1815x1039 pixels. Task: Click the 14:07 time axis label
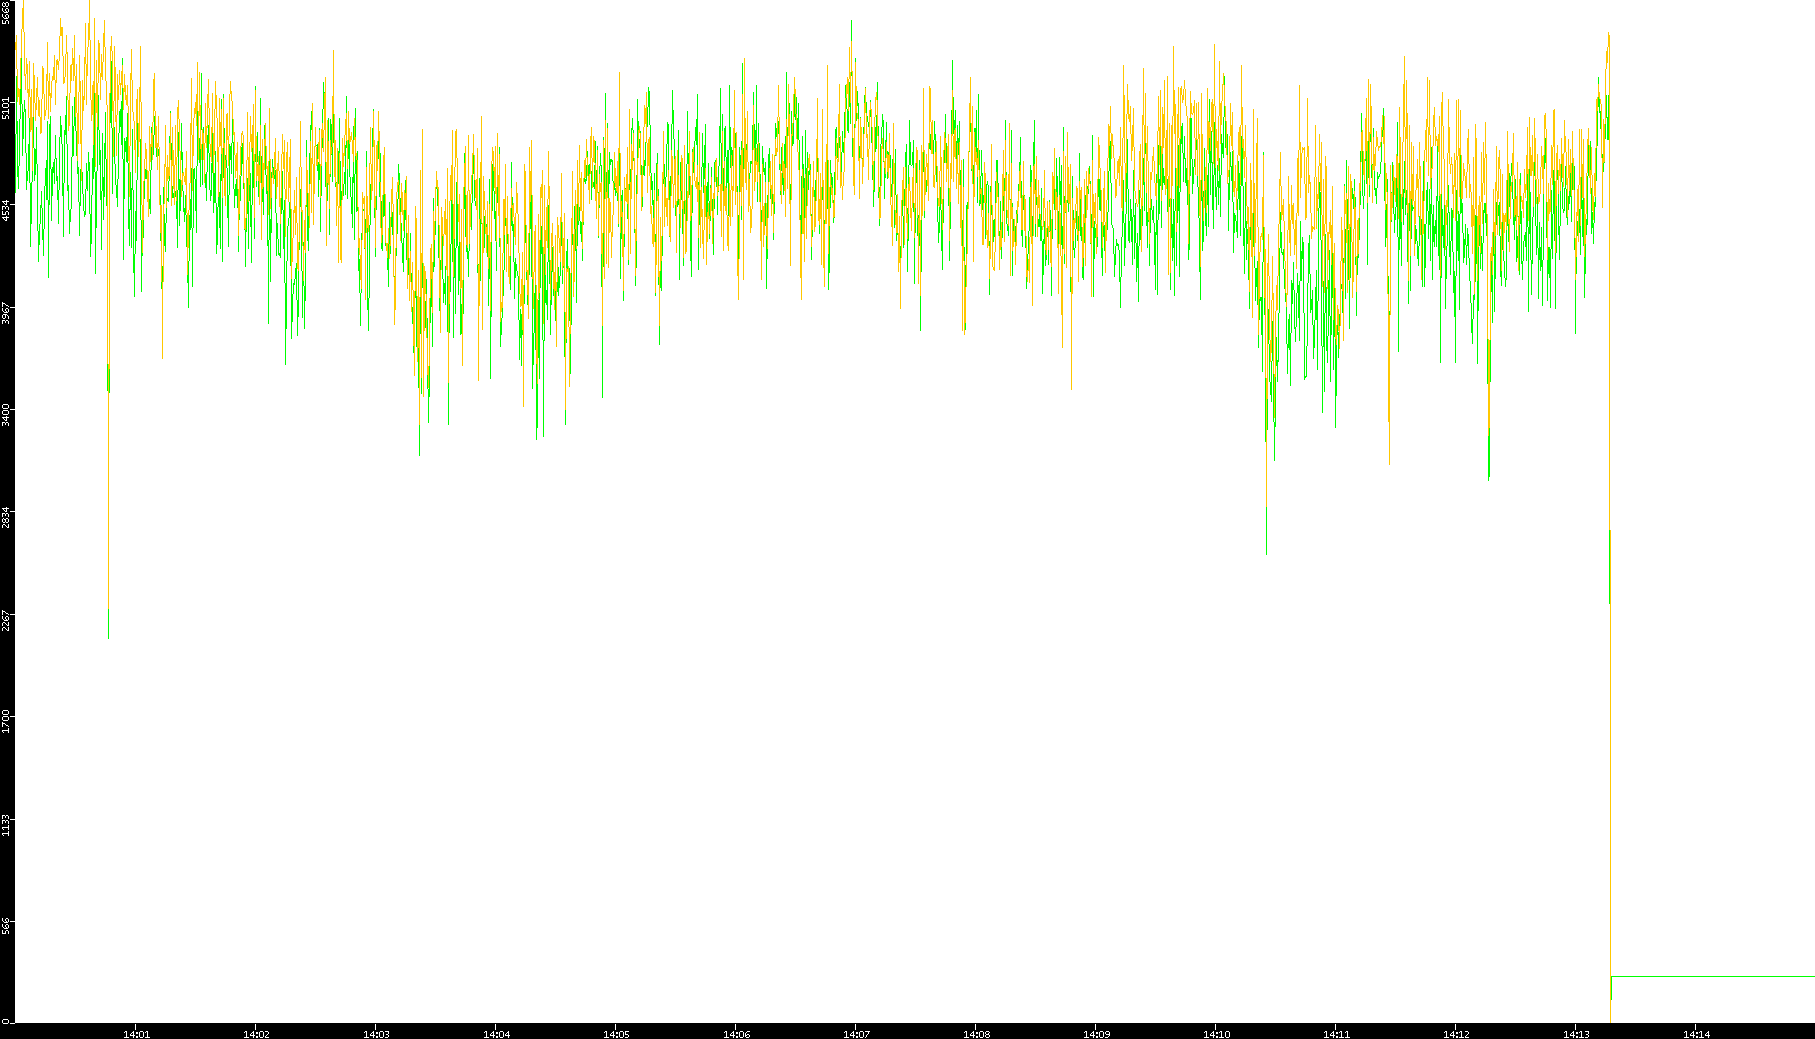click(856, 1034)
